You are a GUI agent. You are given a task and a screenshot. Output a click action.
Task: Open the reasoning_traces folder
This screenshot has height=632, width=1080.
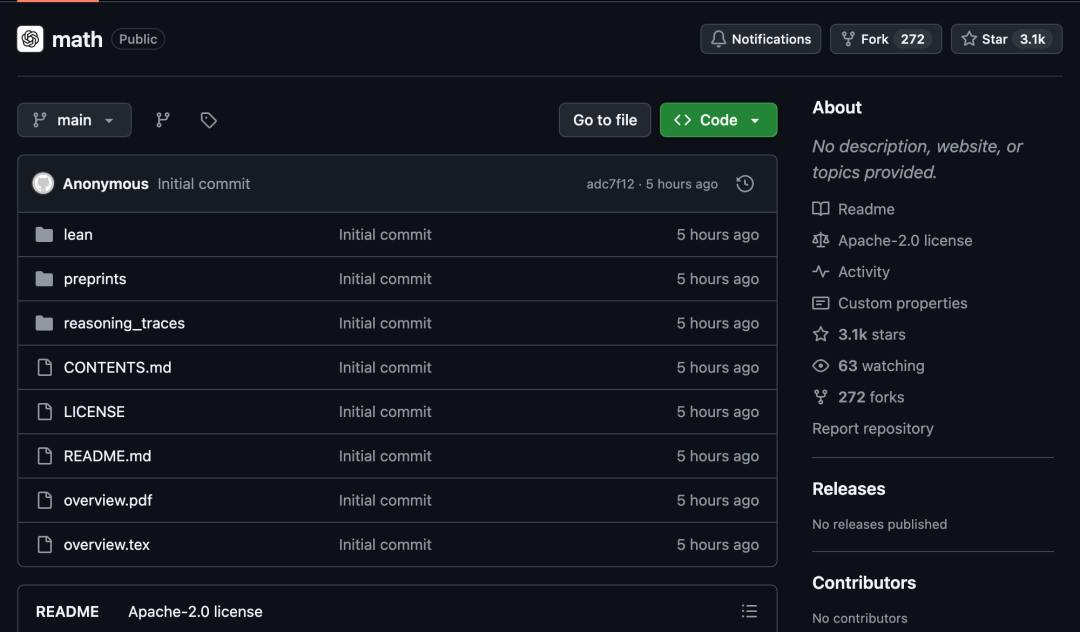[124, 323]
